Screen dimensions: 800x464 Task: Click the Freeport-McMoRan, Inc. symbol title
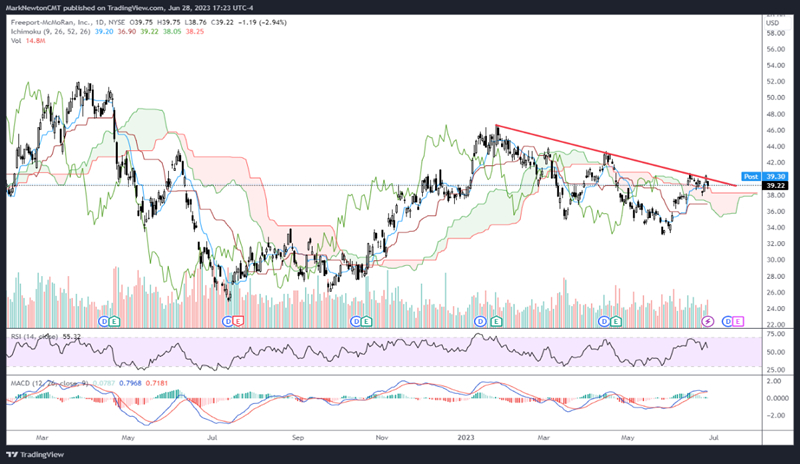(x=51, y=22)
